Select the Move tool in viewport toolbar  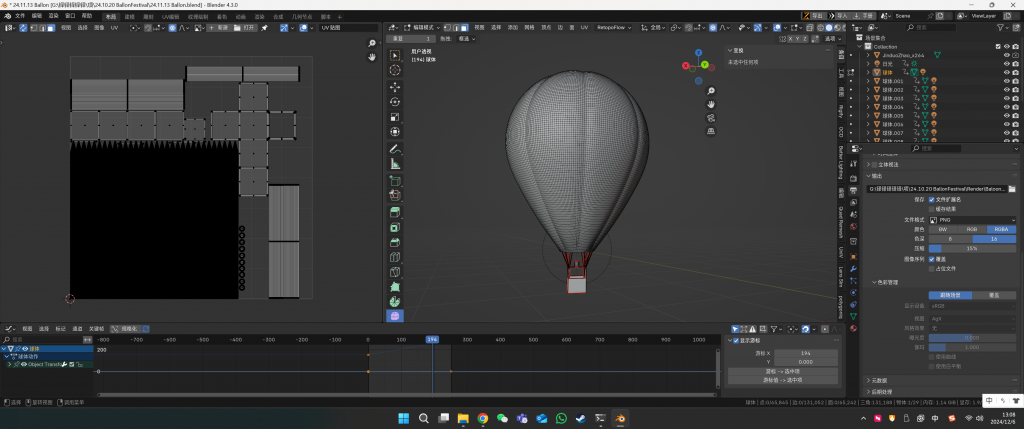point(394,86)
